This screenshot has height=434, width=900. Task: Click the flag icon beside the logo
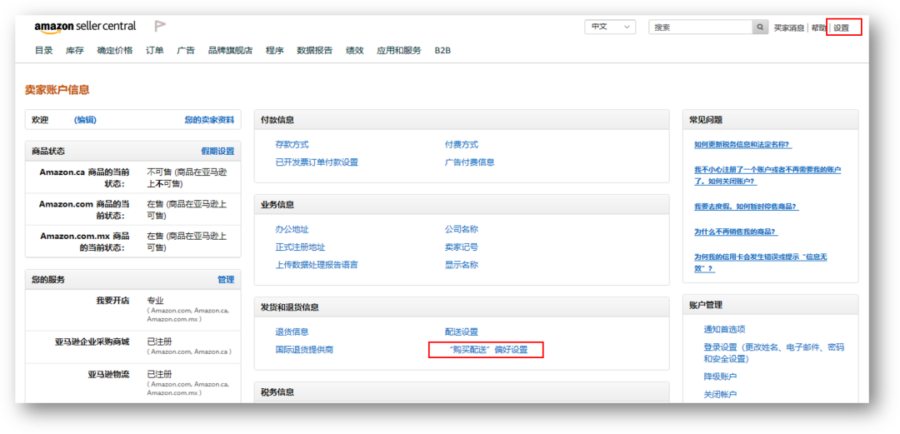tap(160, 26)
